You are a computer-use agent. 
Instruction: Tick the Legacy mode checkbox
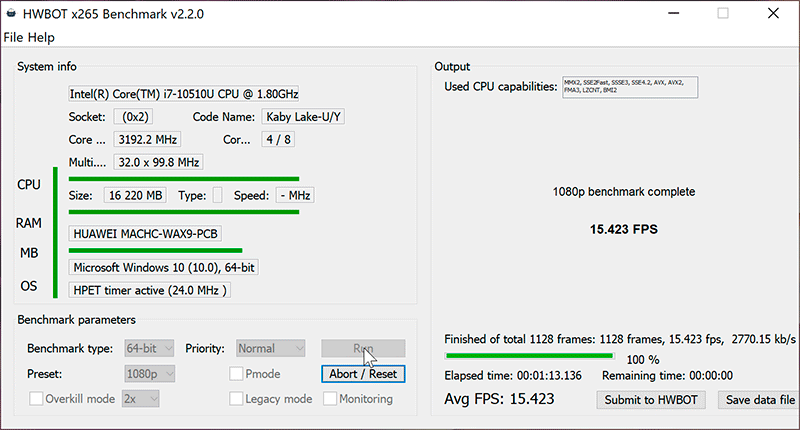coord(236,399)
